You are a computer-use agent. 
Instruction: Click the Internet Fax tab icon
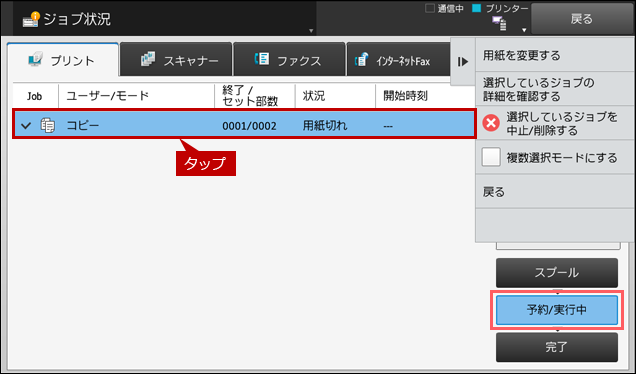pyautogui.click(x=361, y=60)
